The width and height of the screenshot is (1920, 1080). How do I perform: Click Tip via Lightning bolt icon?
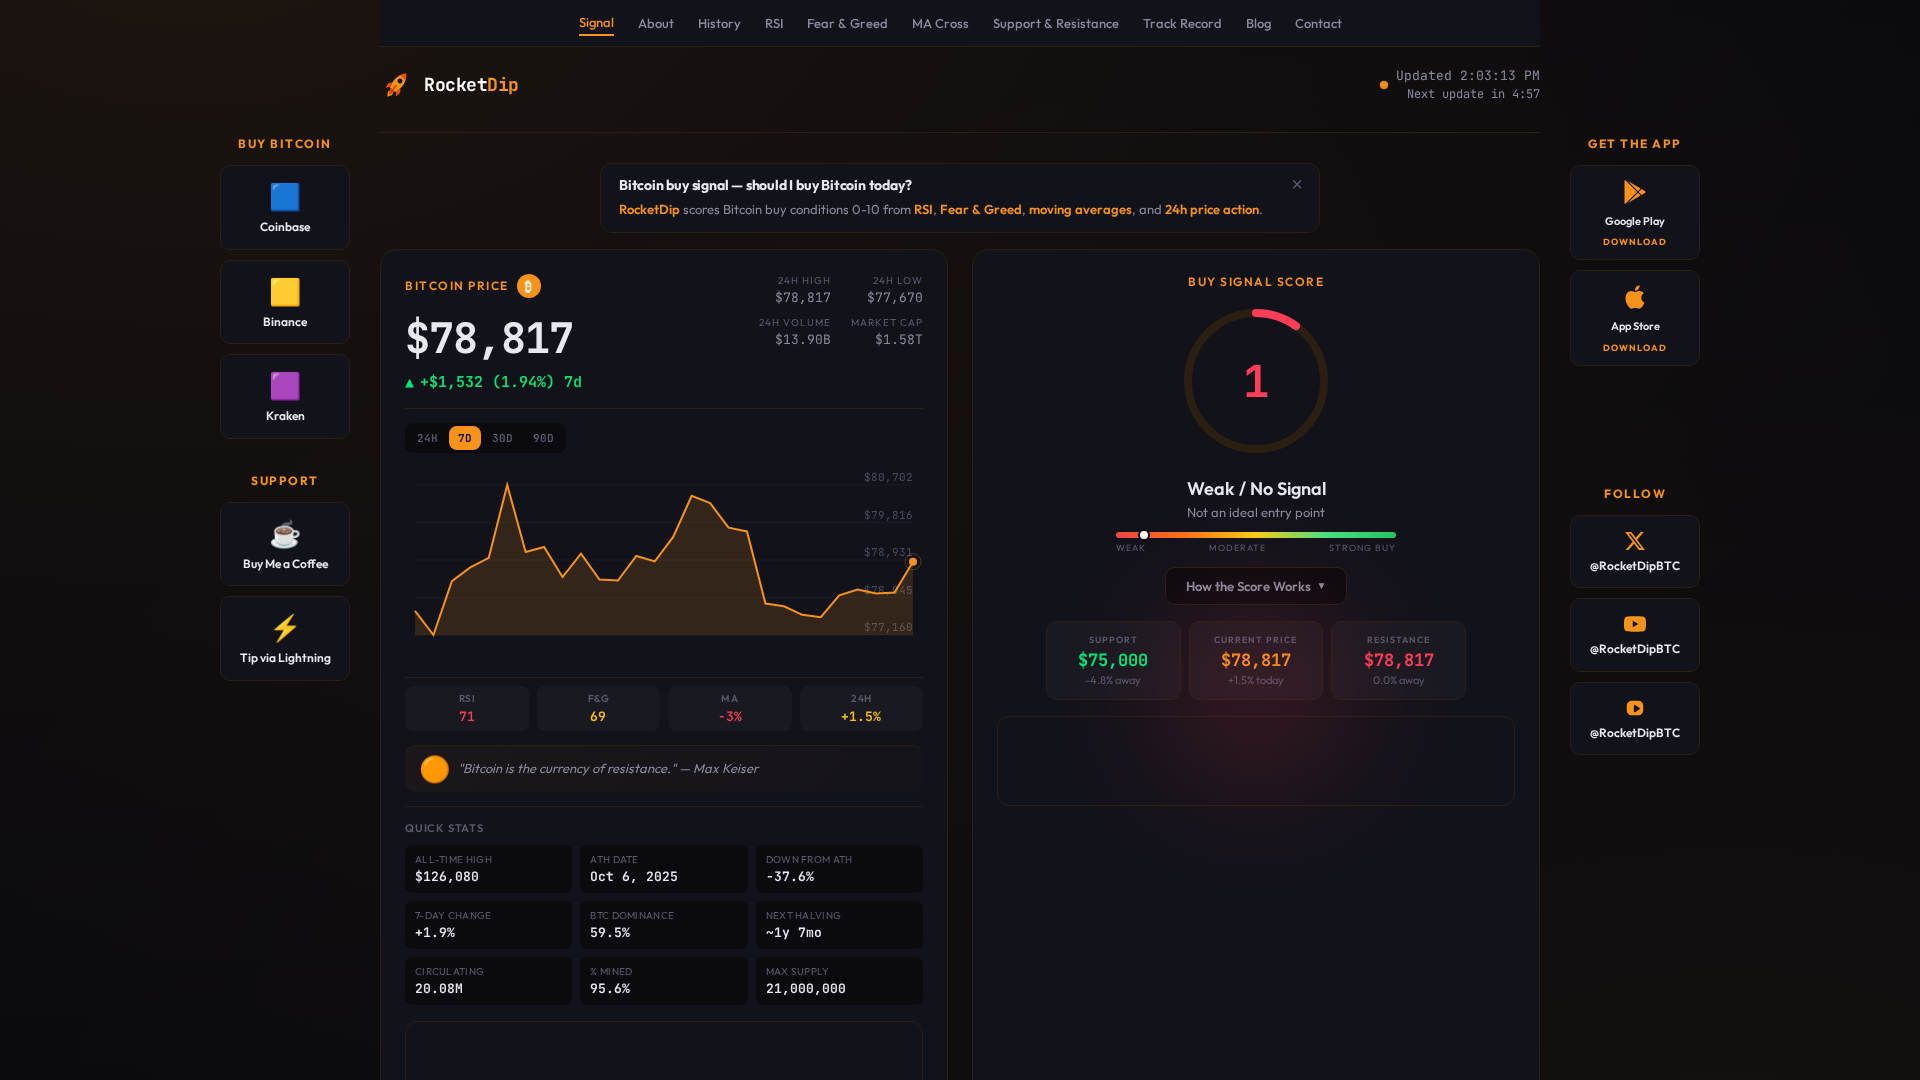pyautogui.click(x=285, y=628)
